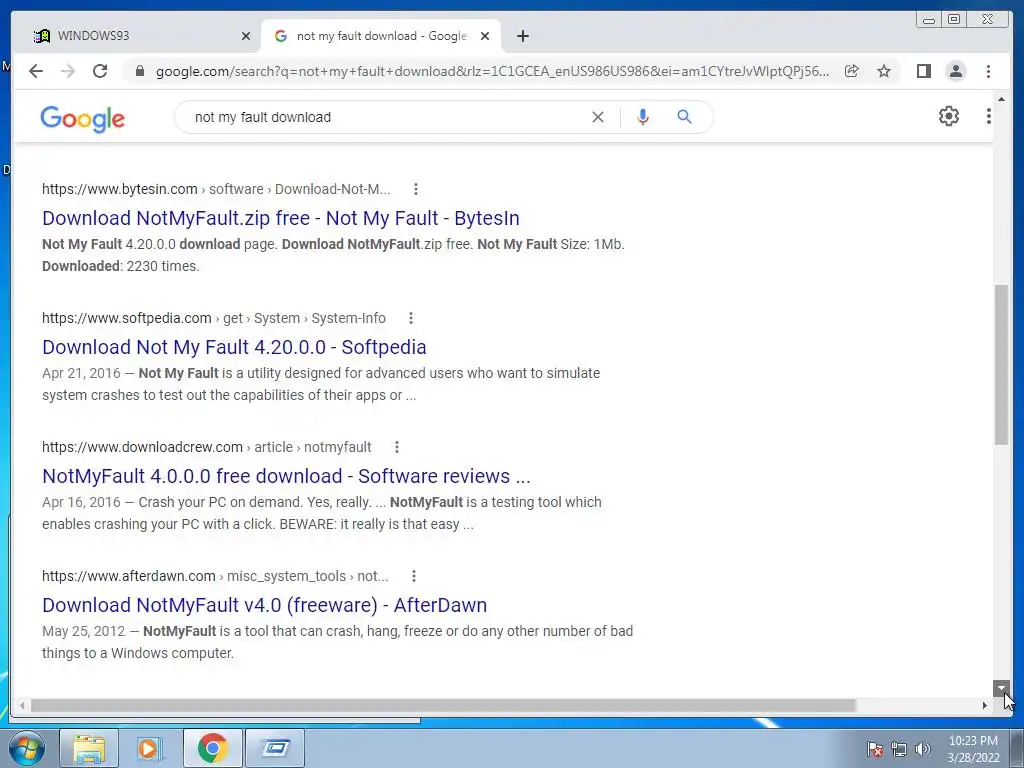This screenshot has width=1024, height=768.
Task: Click the Show desktop button by the clock
Action: coord(1017,748)
